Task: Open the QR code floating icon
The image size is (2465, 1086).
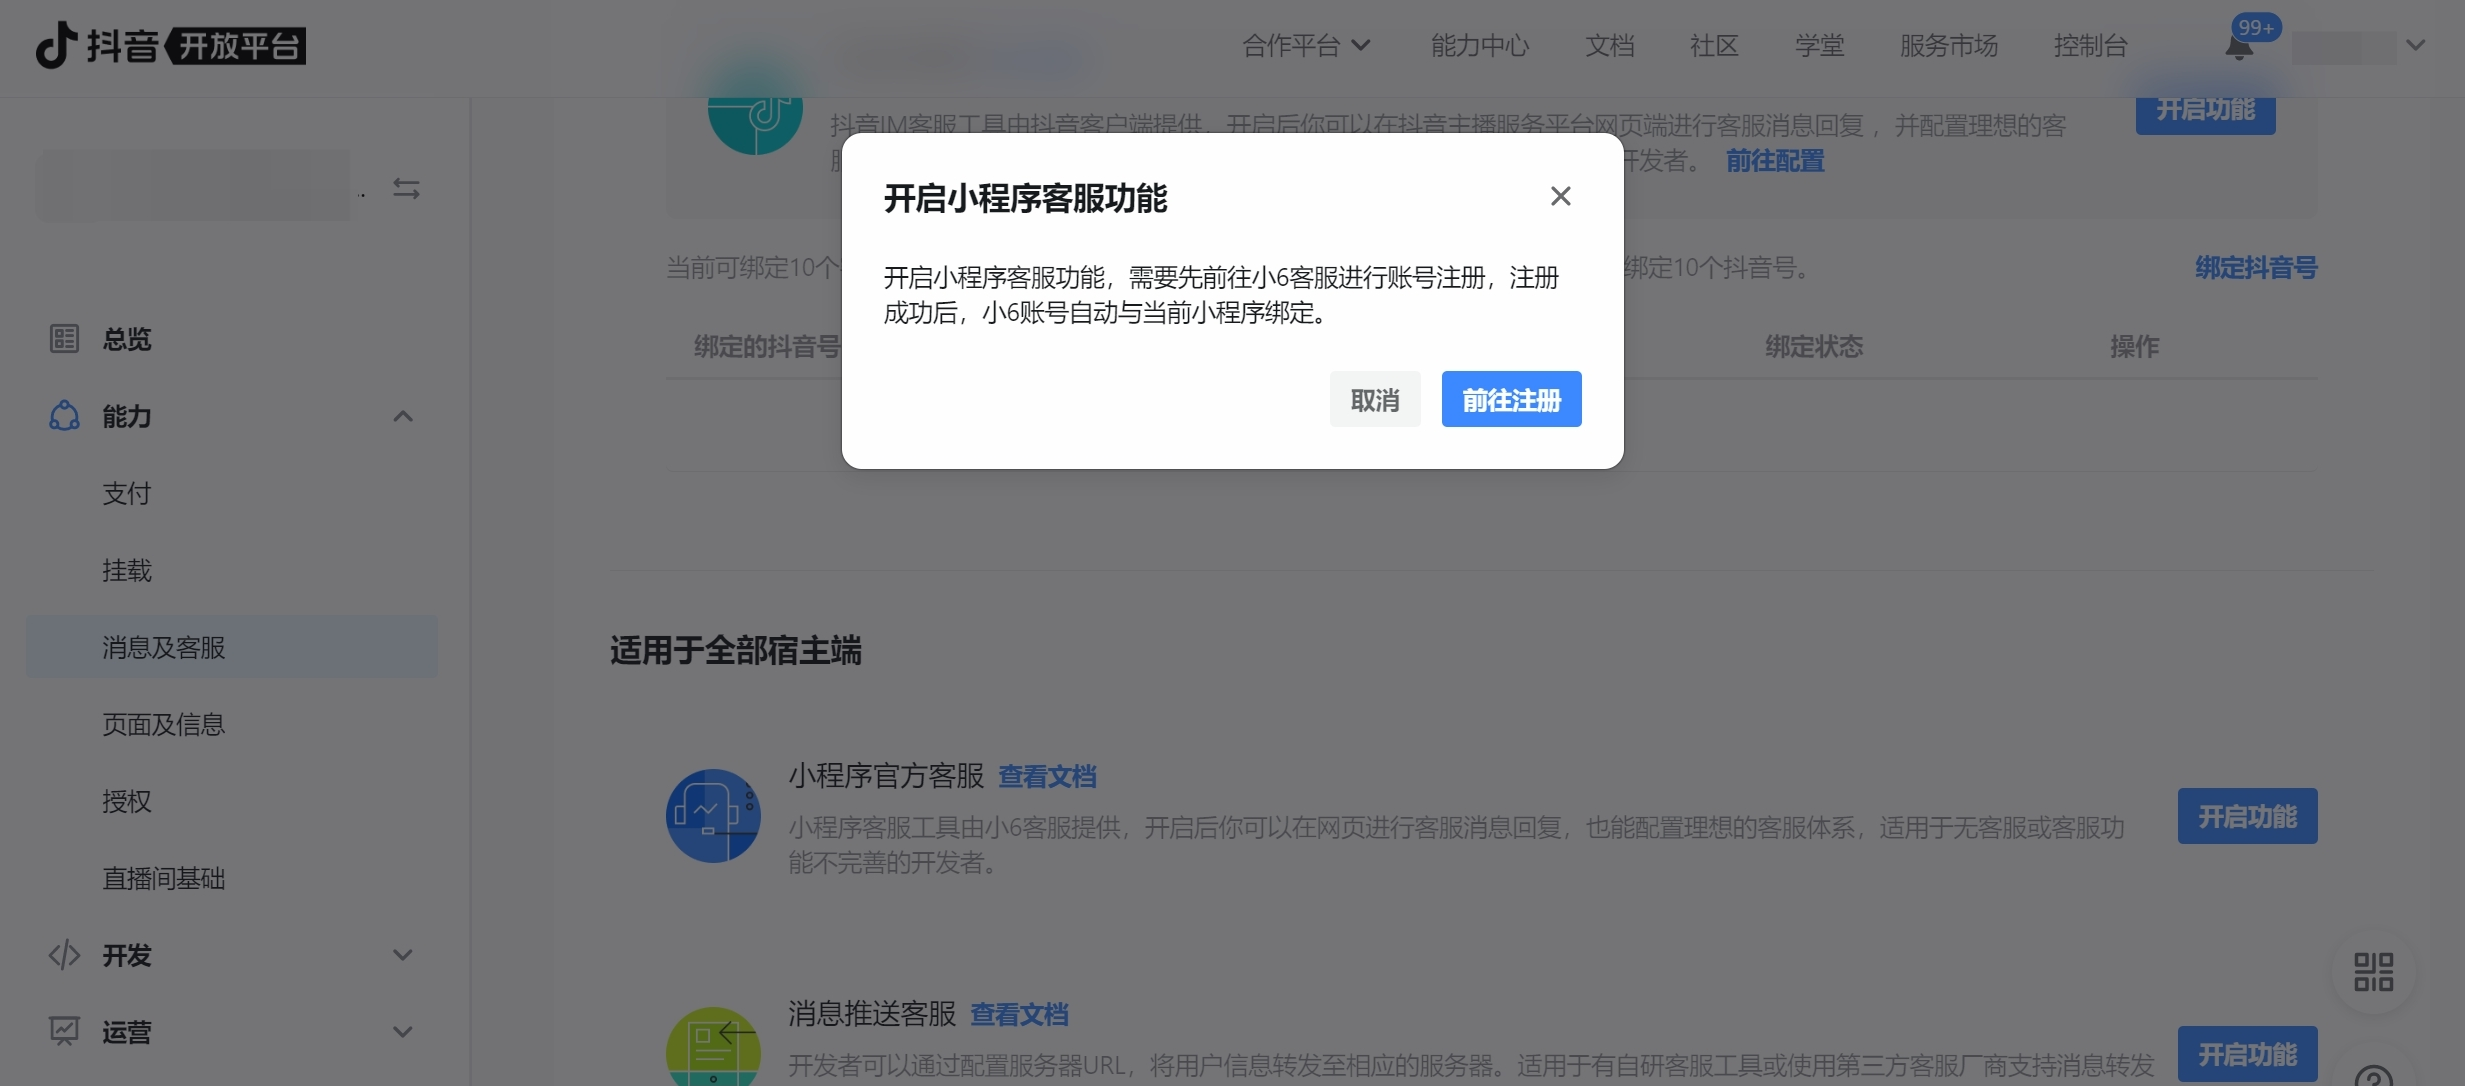Action: [x=2373, y=971]
